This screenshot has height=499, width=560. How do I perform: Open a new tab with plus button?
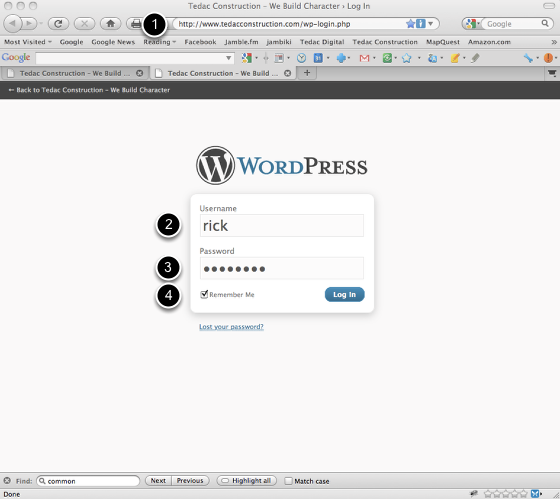click(307, 73)
